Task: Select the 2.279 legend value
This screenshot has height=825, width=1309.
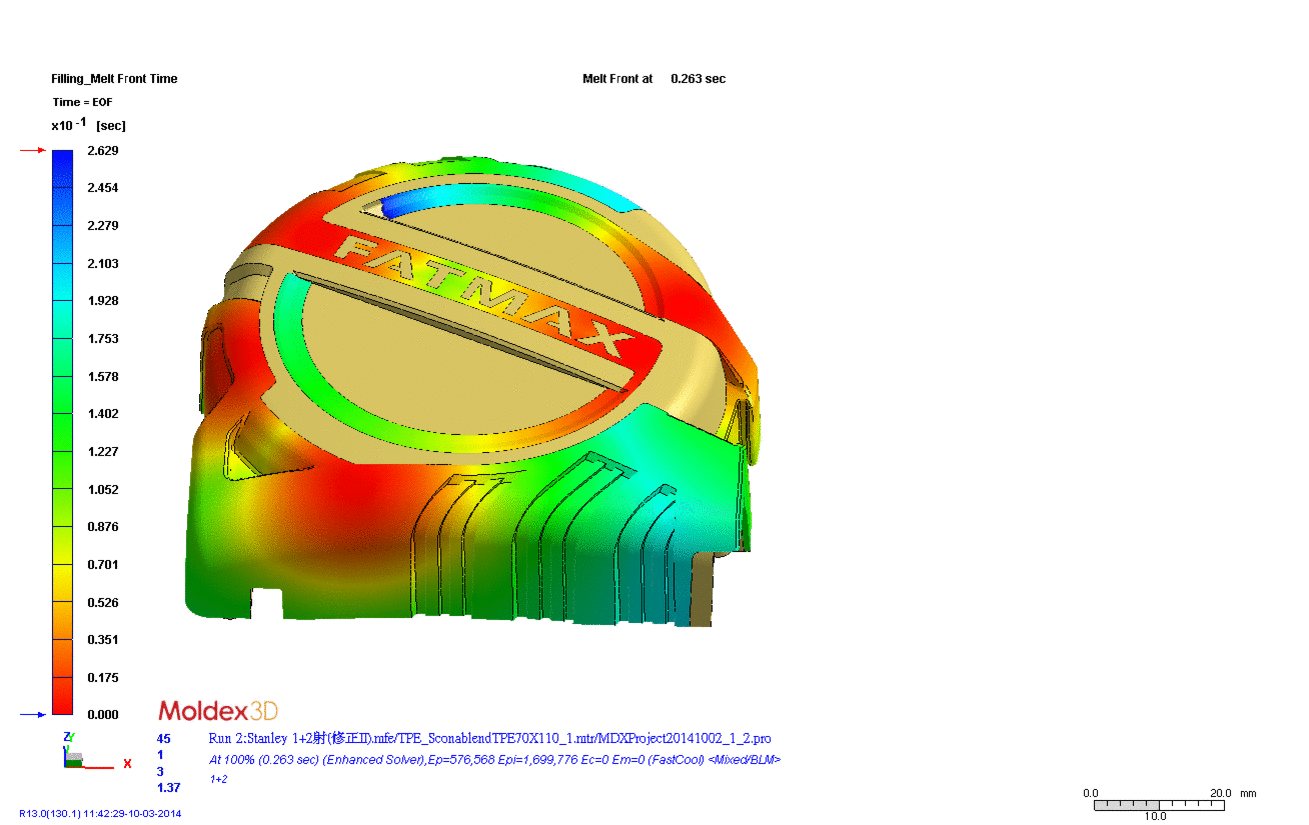Action: (103, 226)
